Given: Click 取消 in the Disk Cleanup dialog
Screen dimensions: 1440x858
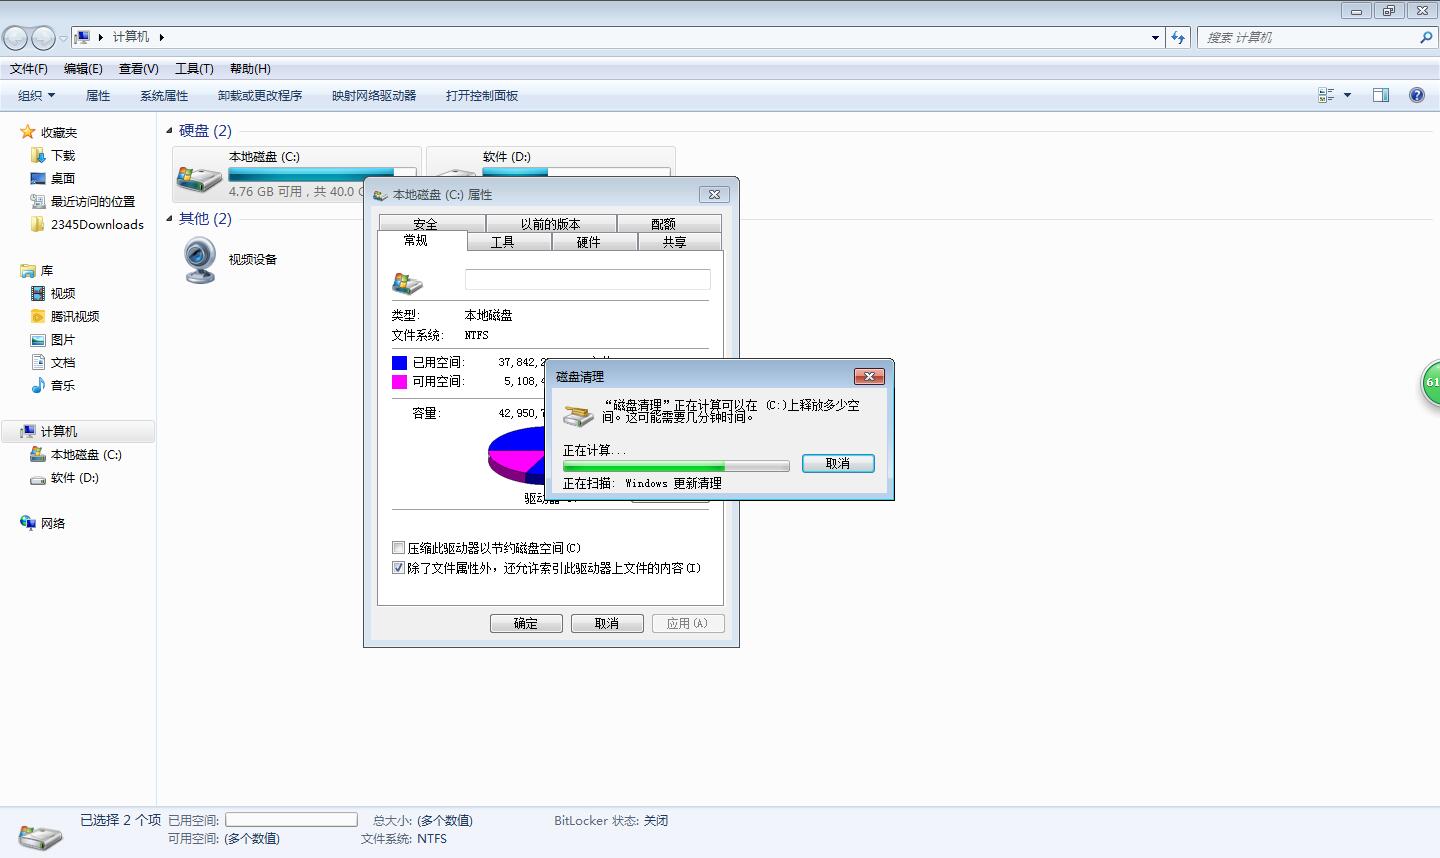Looking at the screenshot, I should point(838,463).
